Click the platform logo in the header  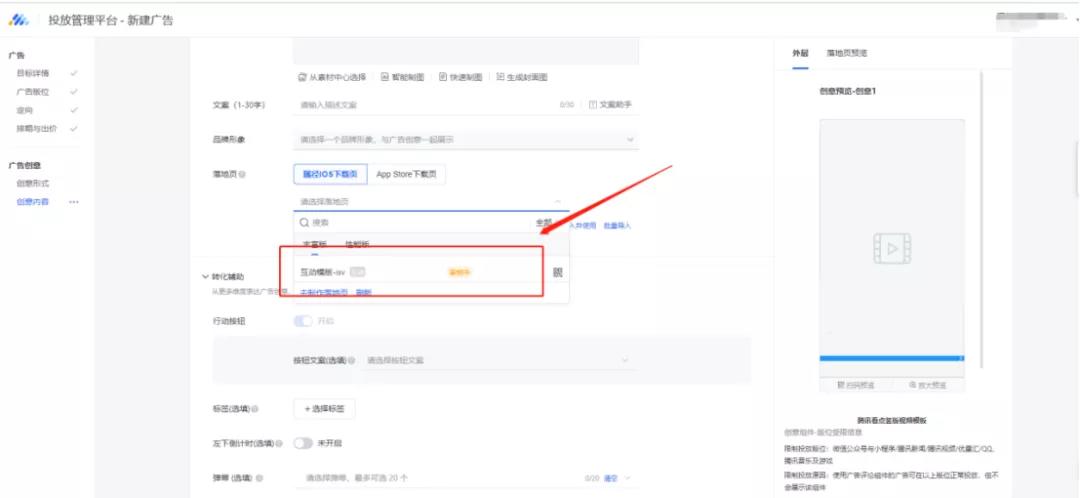18,21
